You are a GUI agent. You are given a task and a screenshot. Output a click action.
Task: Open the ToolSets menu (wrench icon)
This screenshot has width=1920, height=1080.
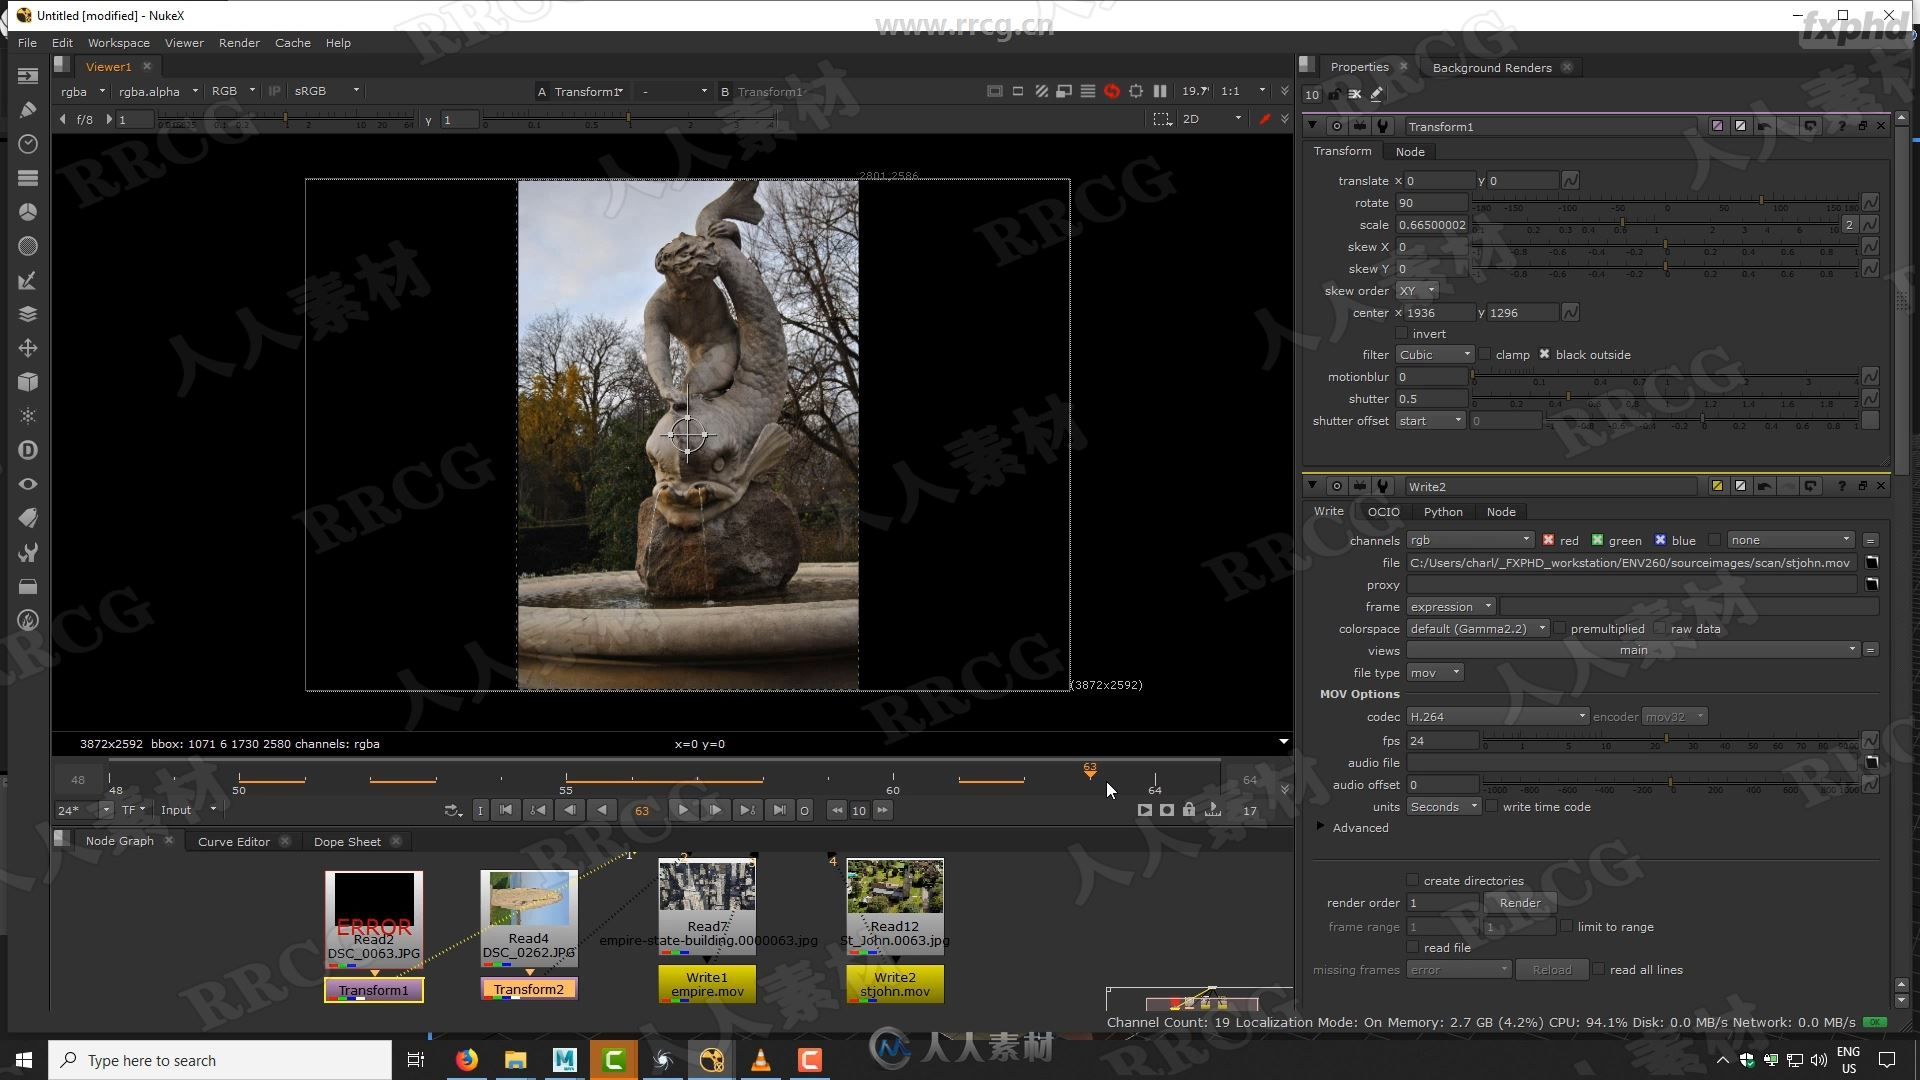(x=28, y=552)
